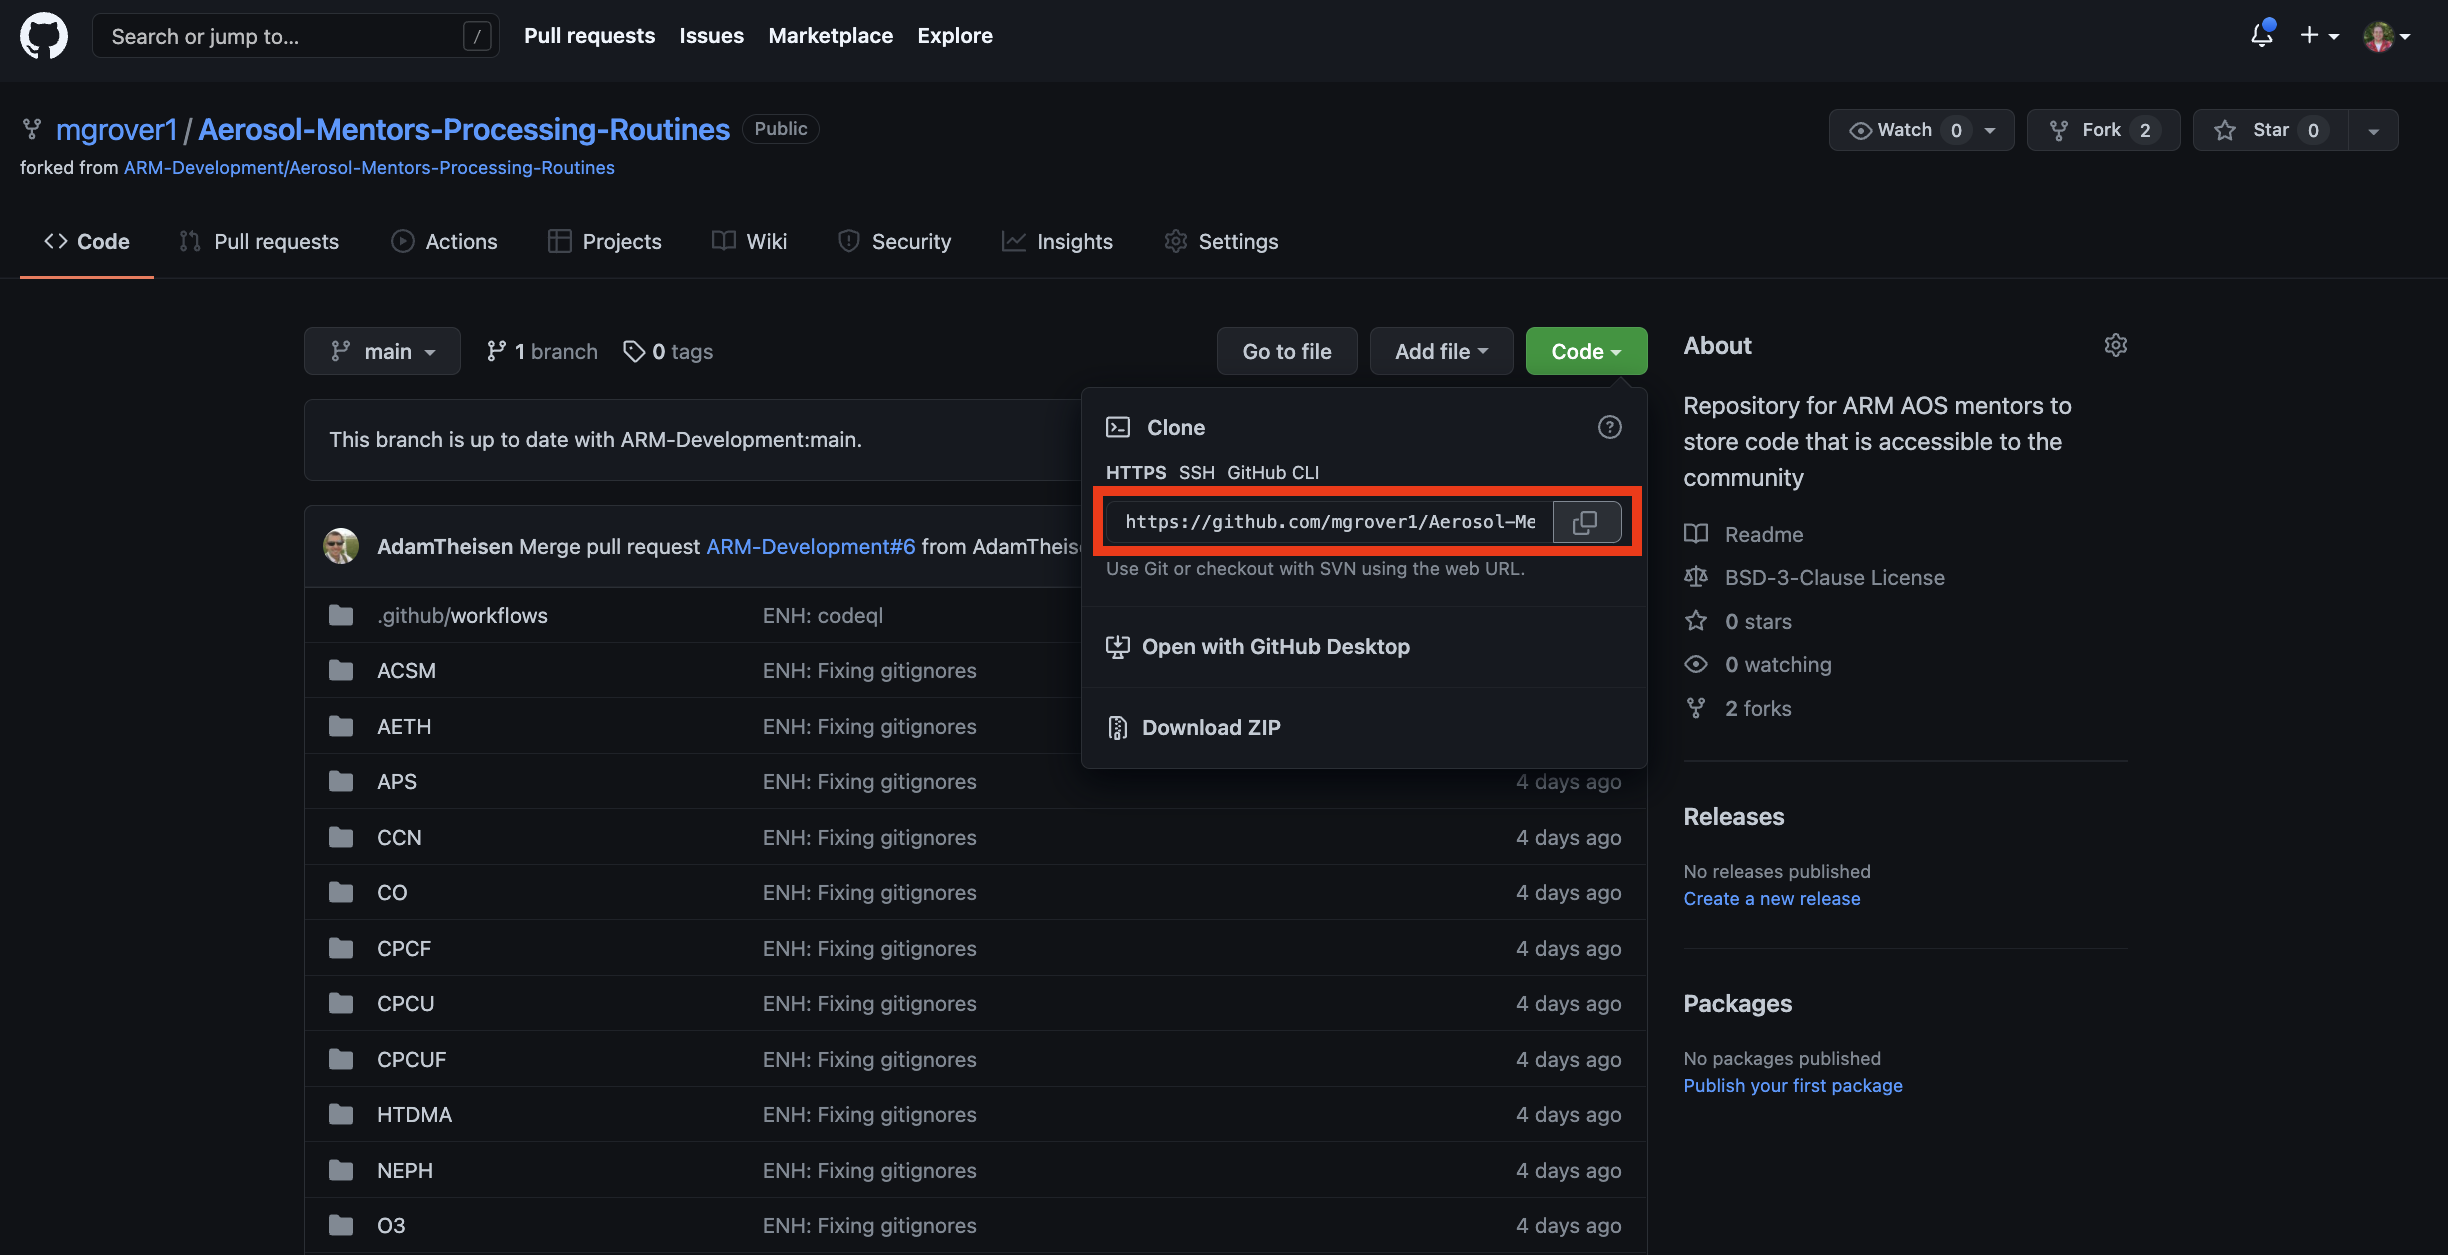Open the Actions tab

(x=444, y=241)
